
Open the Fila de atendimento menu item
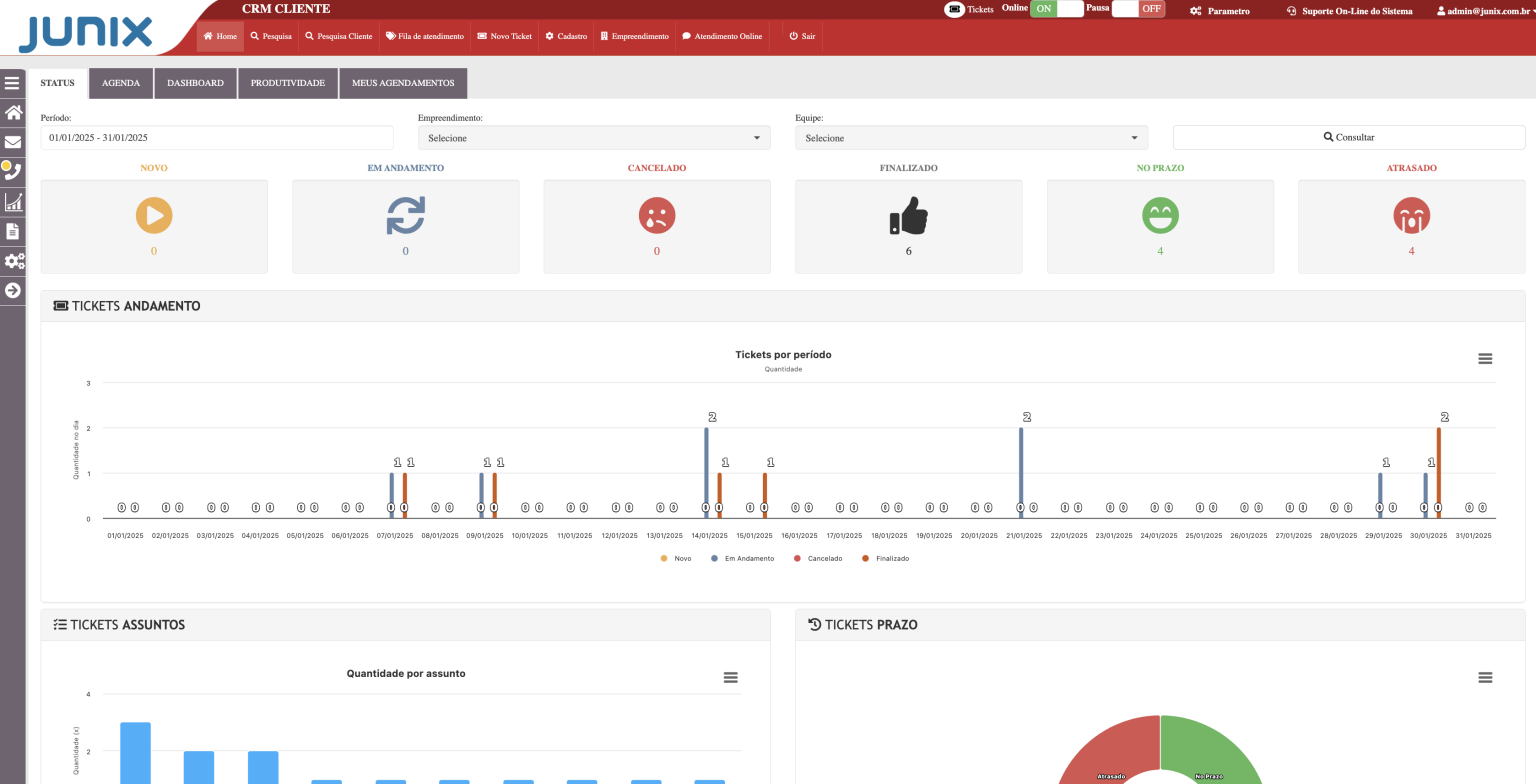tap(425, 36)
